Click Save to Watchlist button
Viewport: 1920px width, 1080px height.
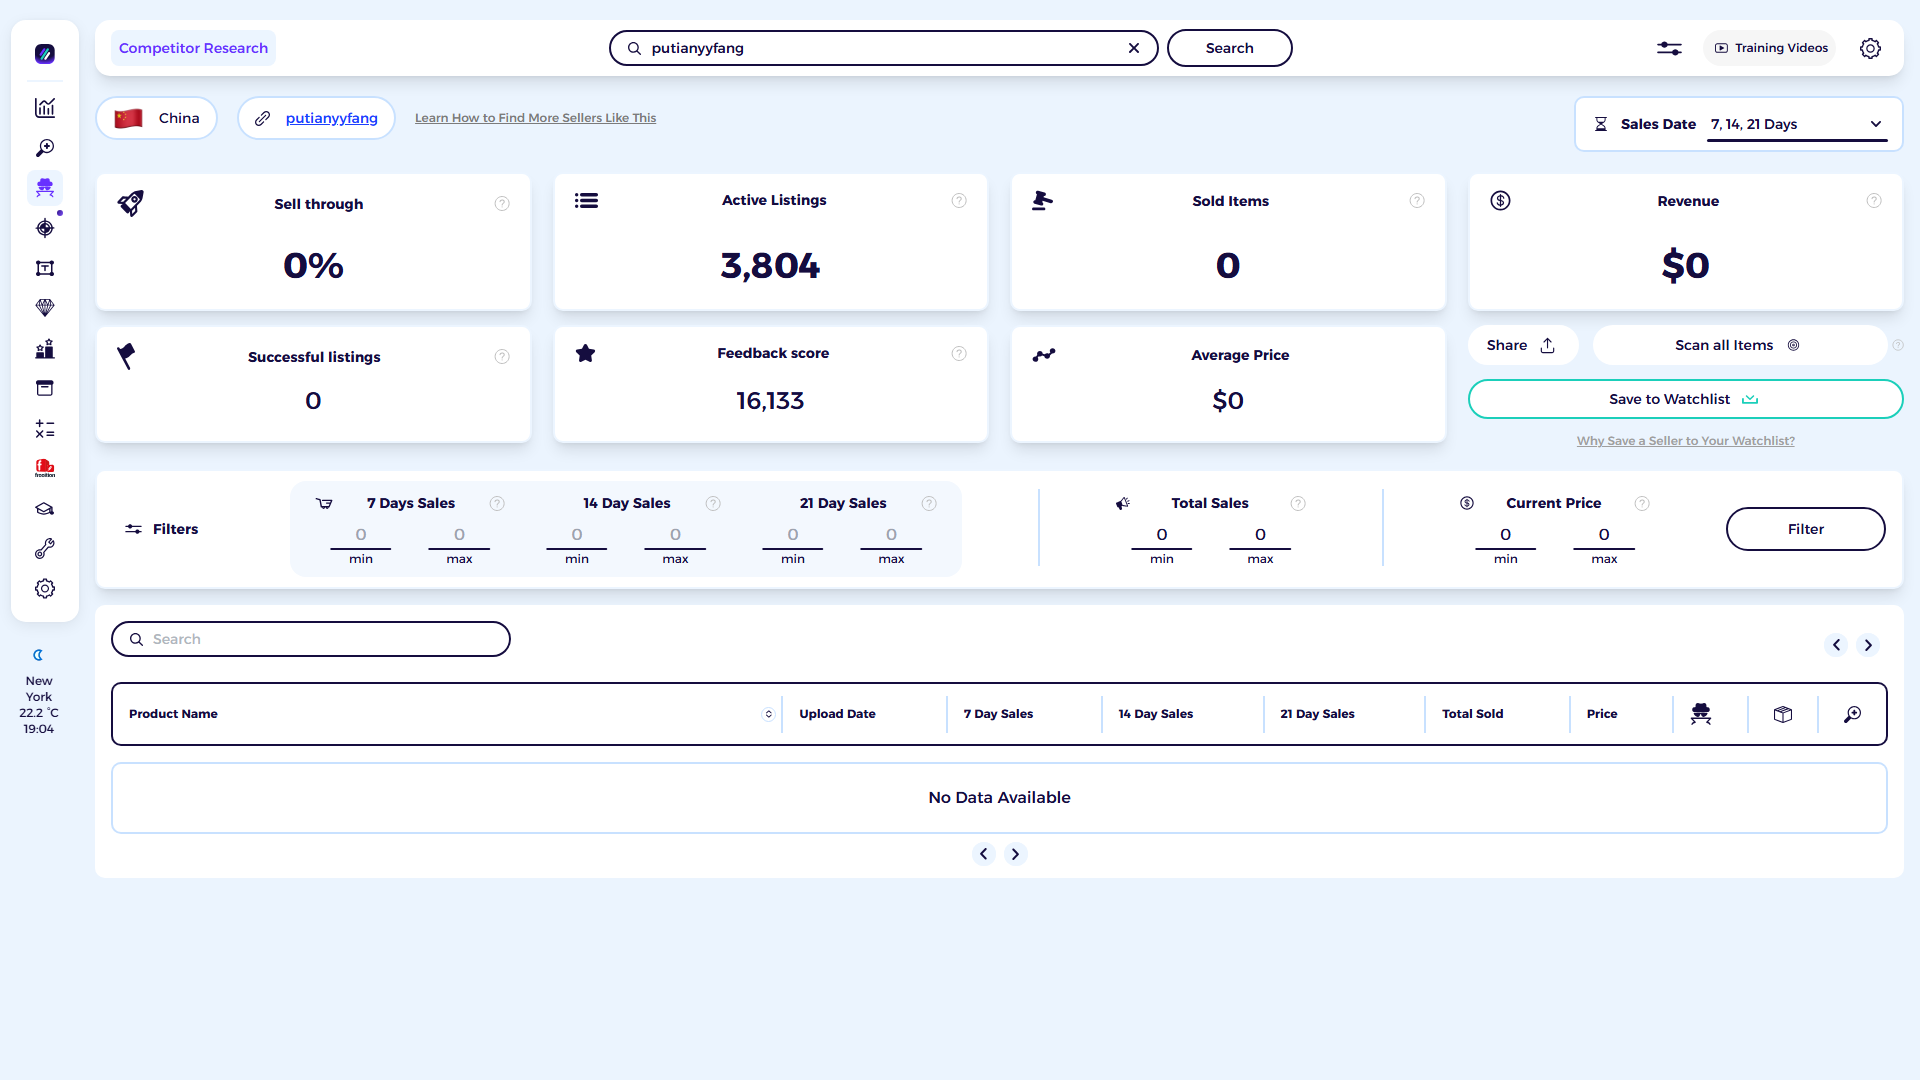(x=1685, y=399)
